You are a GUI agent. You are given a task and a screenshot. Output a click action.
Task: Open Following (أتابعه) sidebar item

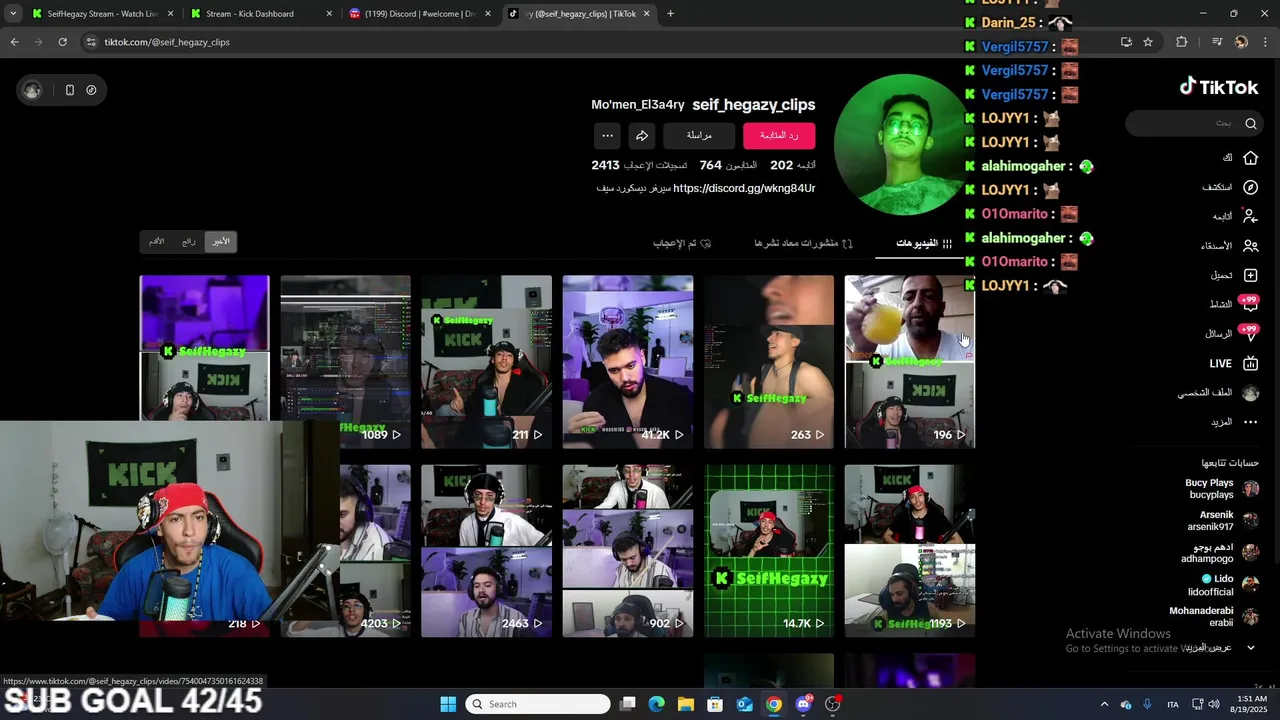coord(1235,216)
